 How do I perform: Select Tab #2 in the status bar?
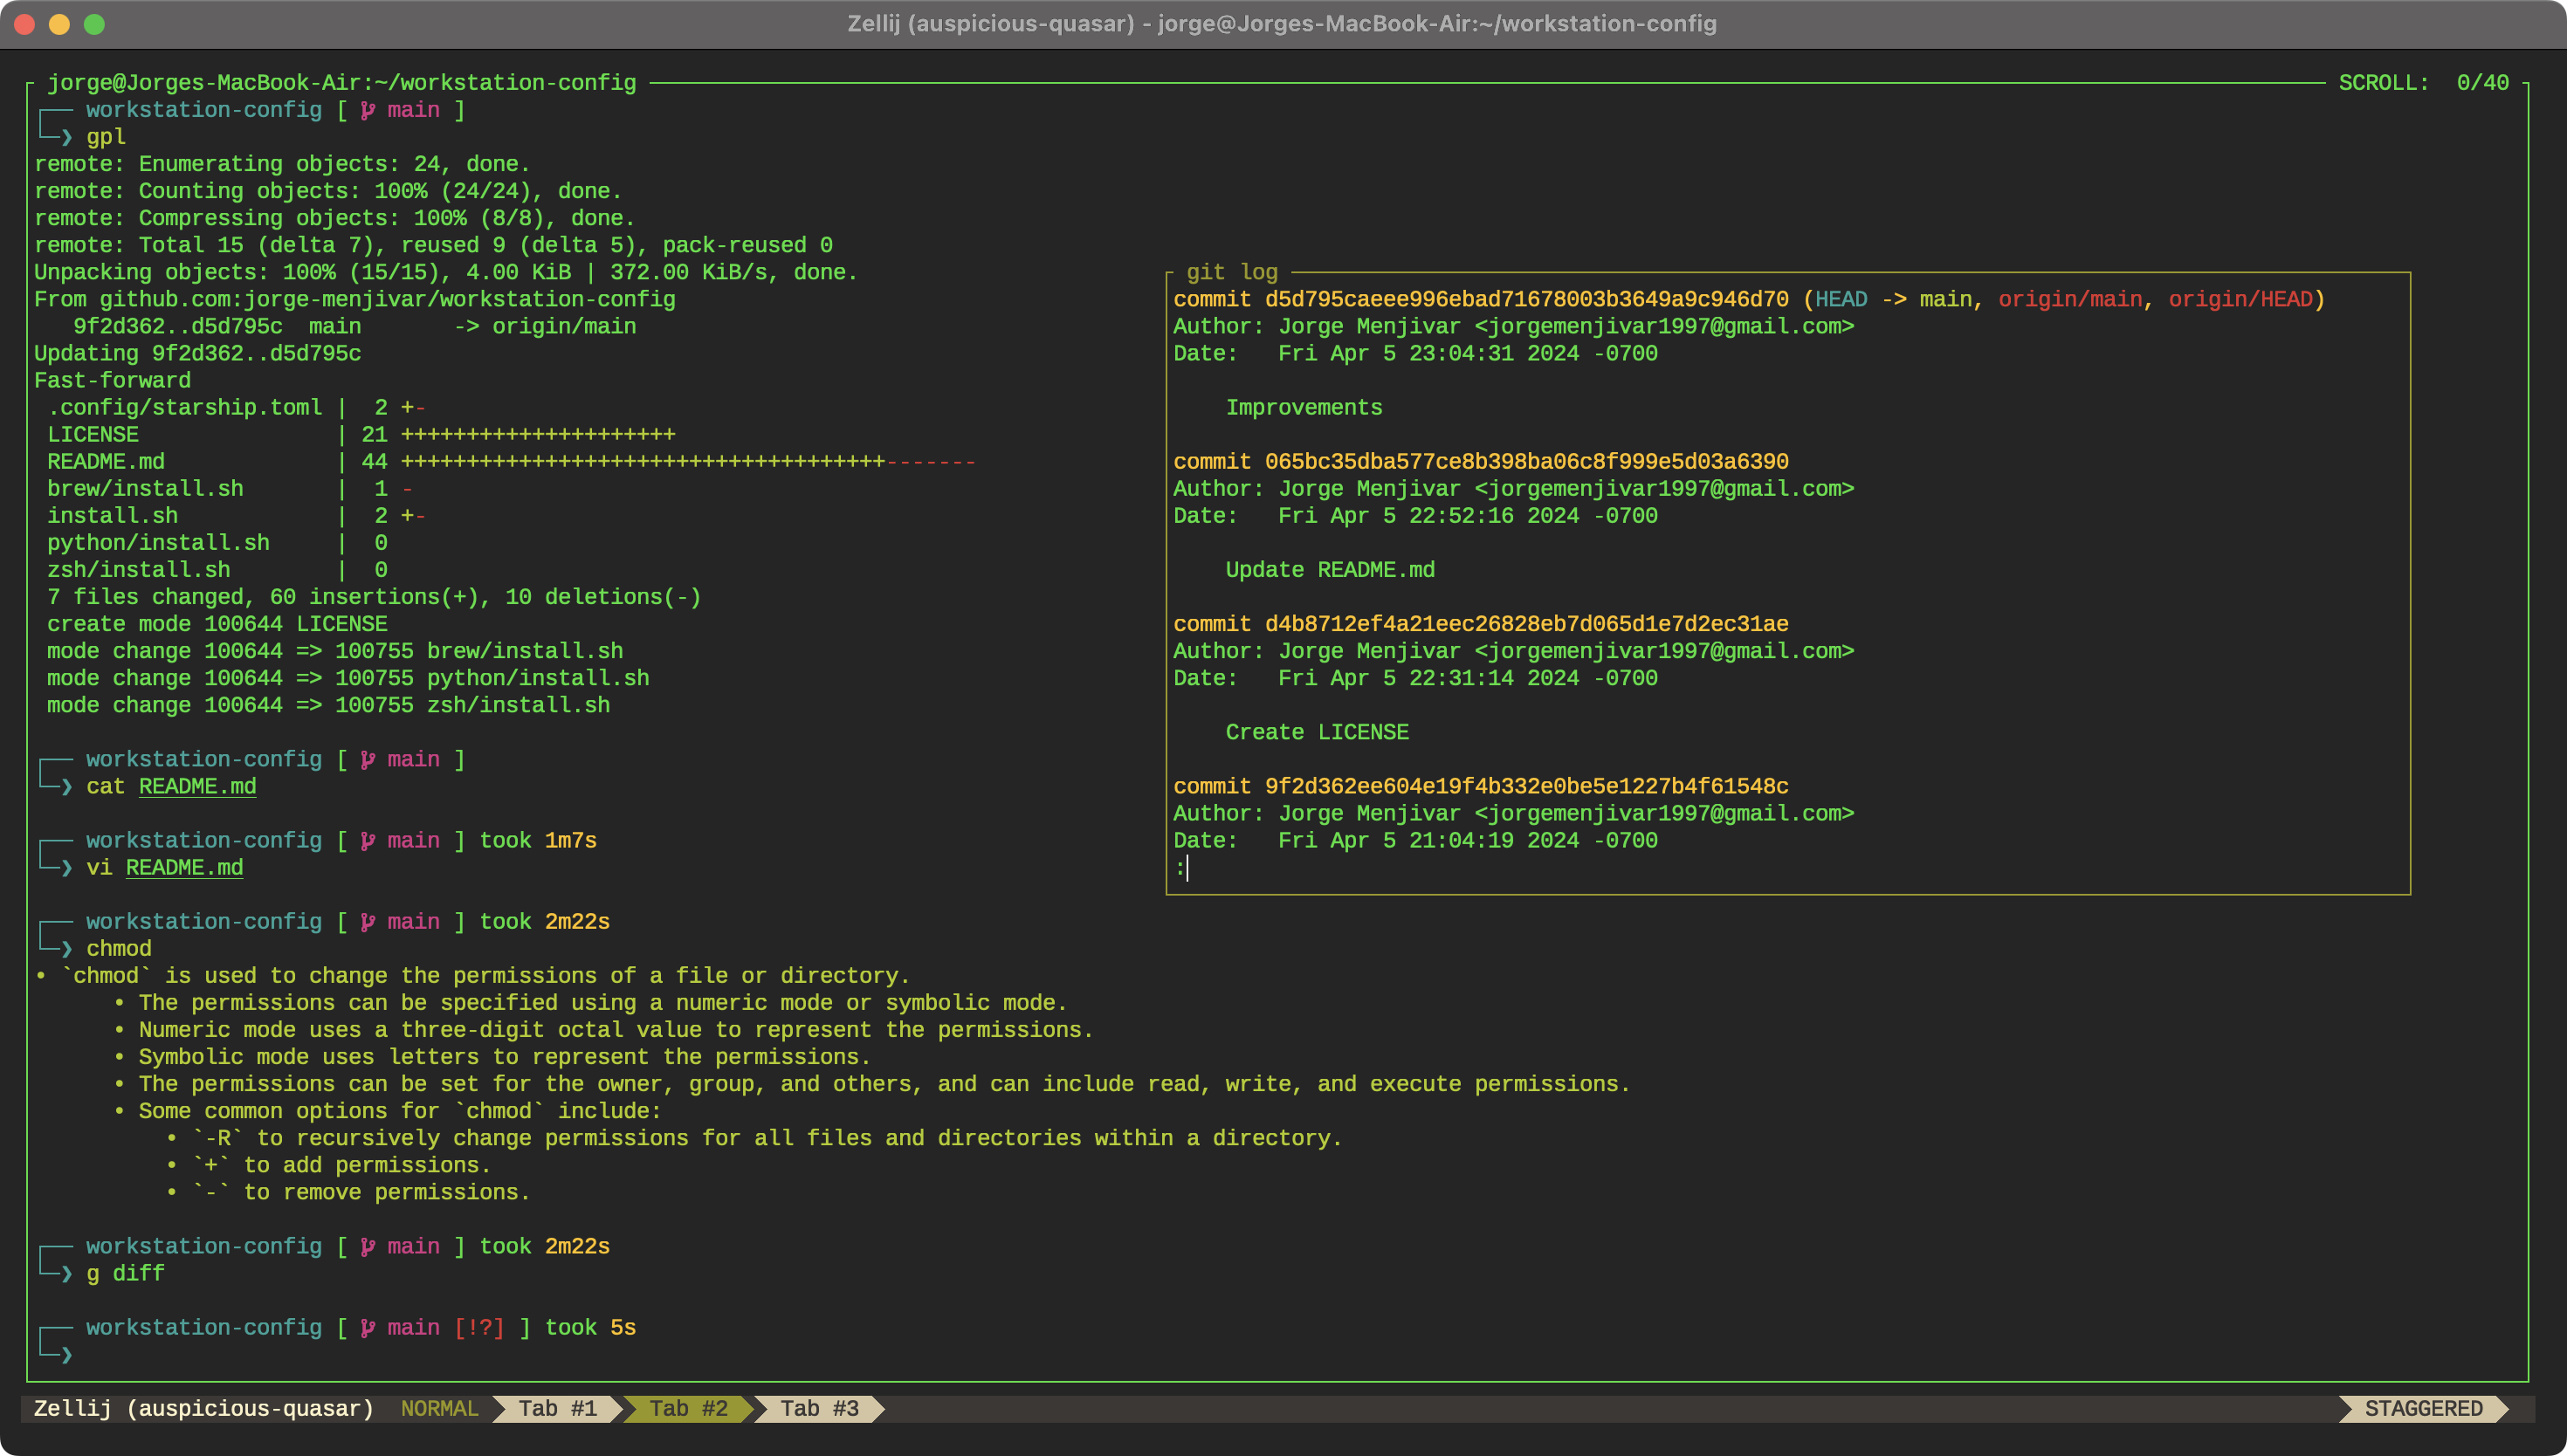(688, 1408)
